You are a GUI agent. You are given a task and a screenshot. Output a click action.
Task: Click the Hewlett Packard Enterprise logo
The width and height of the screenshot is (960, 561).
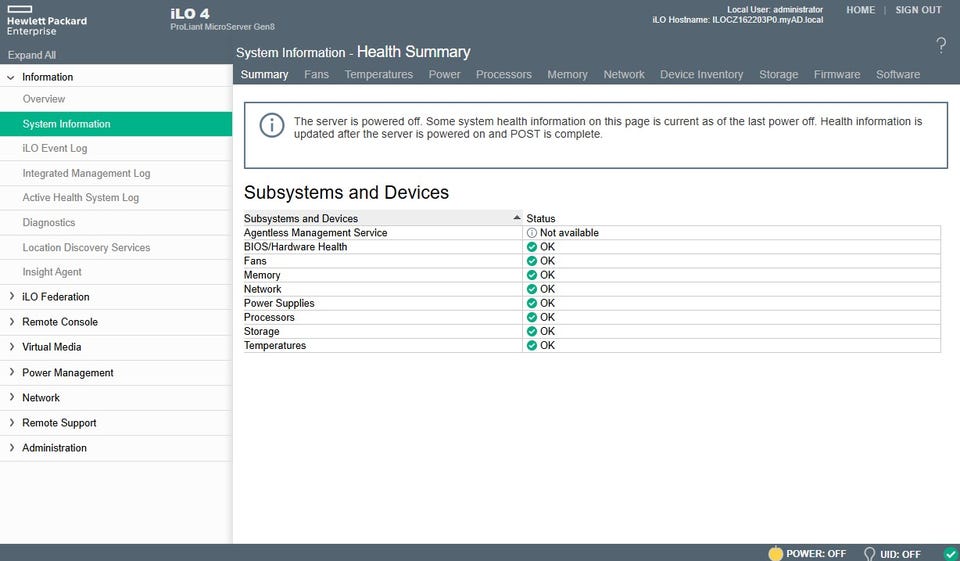[47, 20]
